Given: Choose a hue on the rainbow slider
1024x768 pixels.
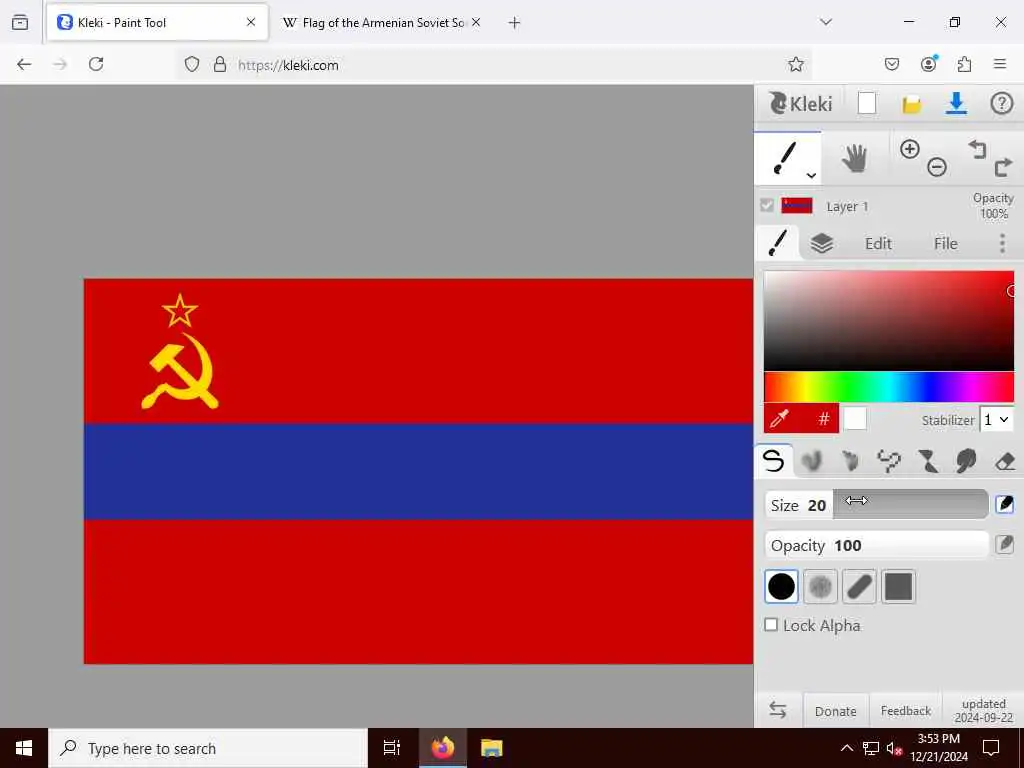Looking at the screenshot, I should pyautogui.click(x=889, y=387).
